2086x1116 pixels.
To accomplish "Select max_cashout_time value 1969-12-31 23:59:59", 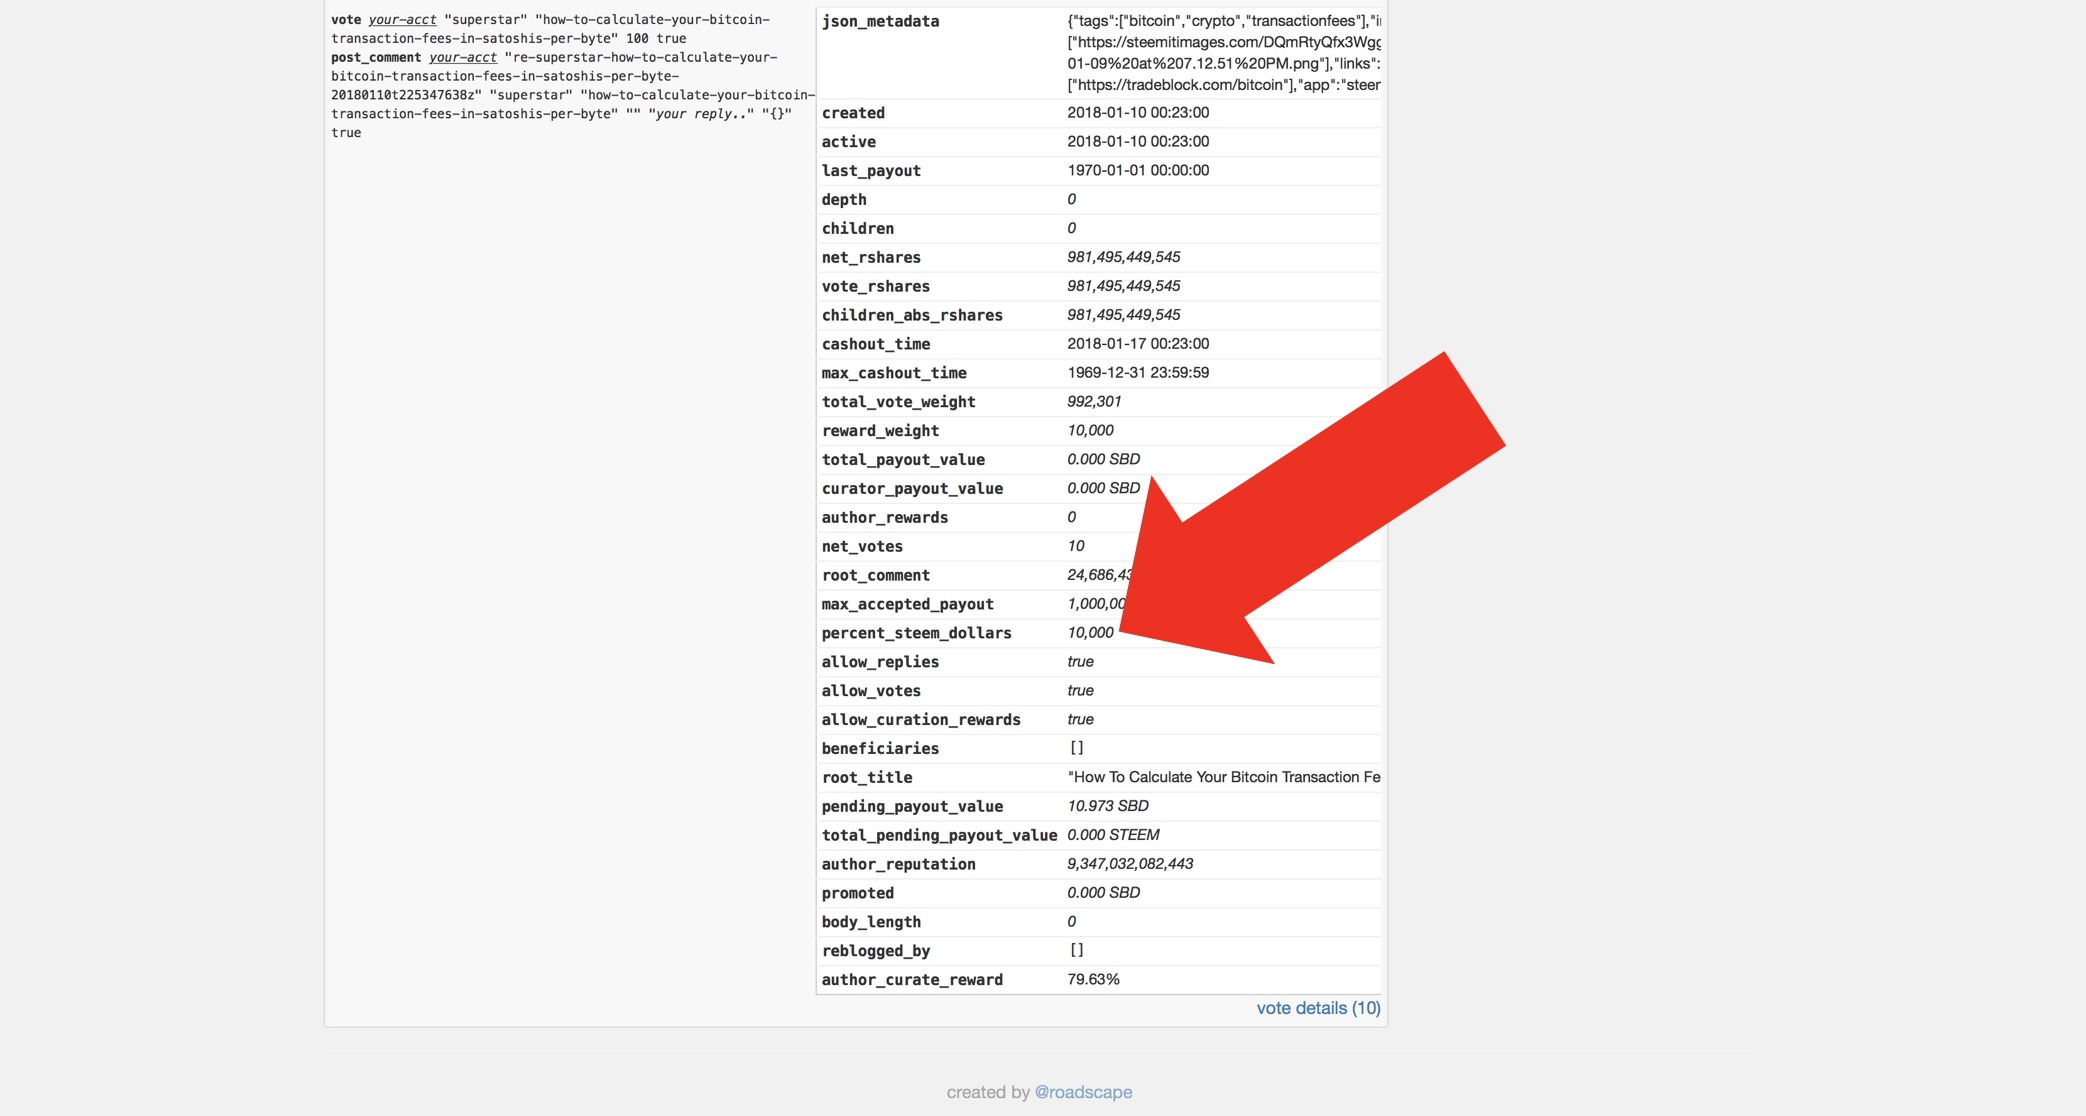I will coord(1138,373).
